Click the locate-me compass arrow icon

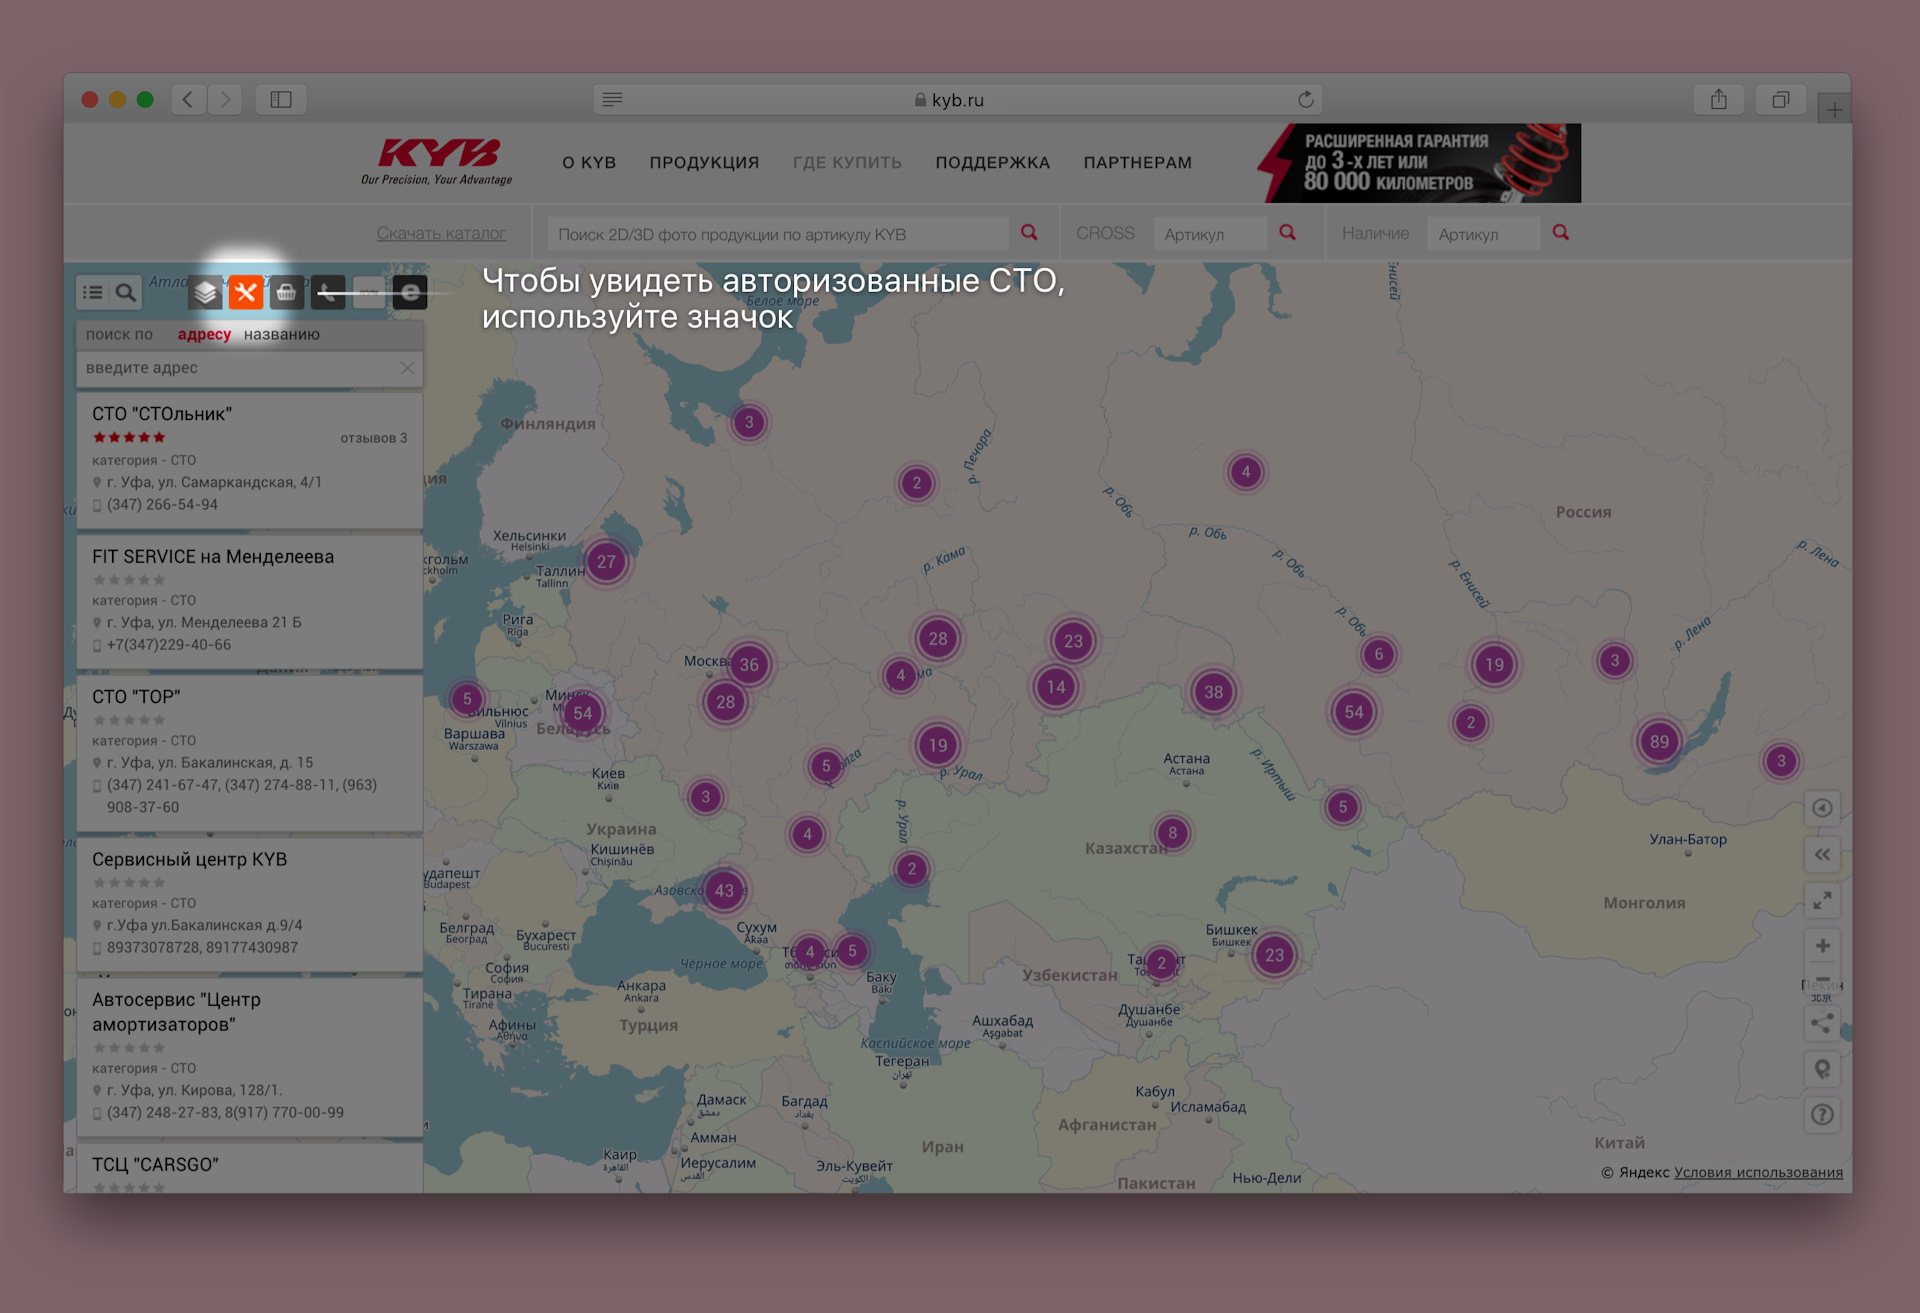(x=1822, y=808)
